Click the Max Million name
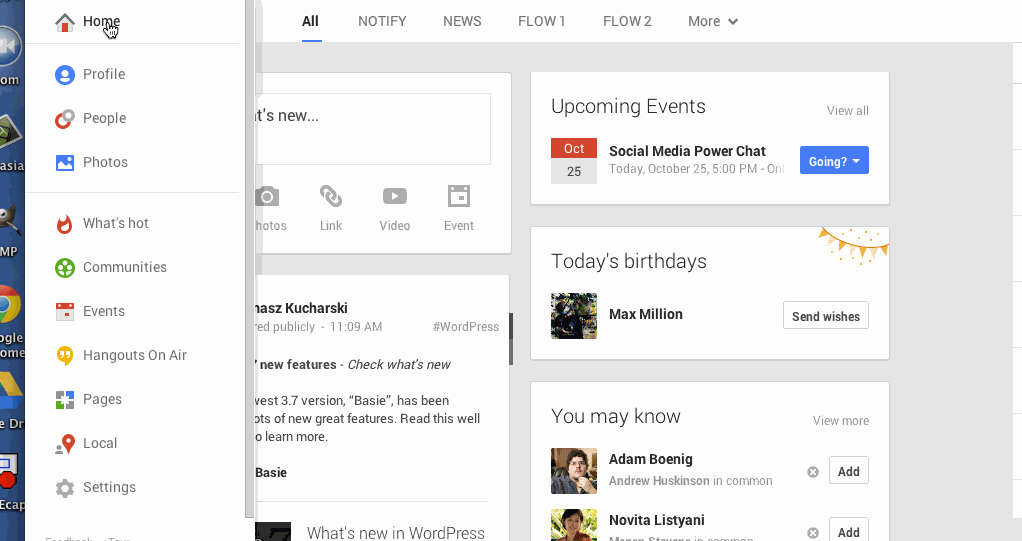The image size is (1022, 541). point(646,314)
